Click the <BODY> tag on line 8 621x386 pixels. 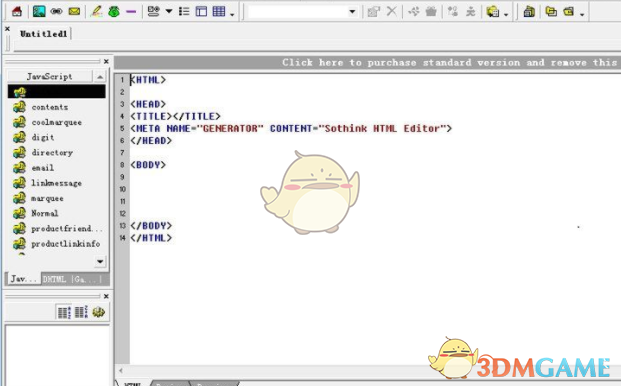[x=148, y=165]
